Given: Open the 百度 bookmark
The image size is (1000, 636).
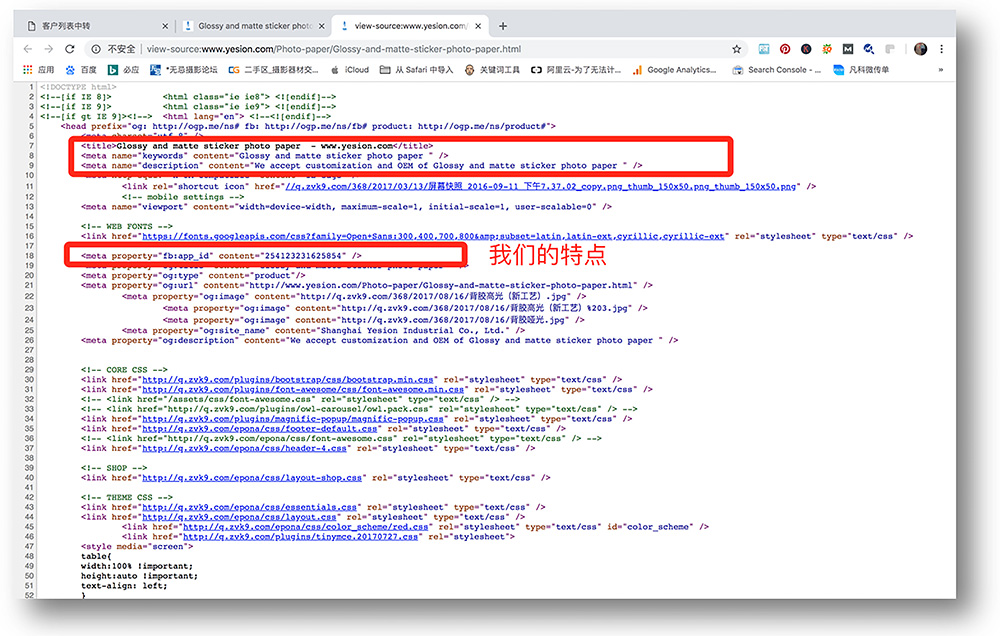Looking at the screenshot, I should coord(81,70).
